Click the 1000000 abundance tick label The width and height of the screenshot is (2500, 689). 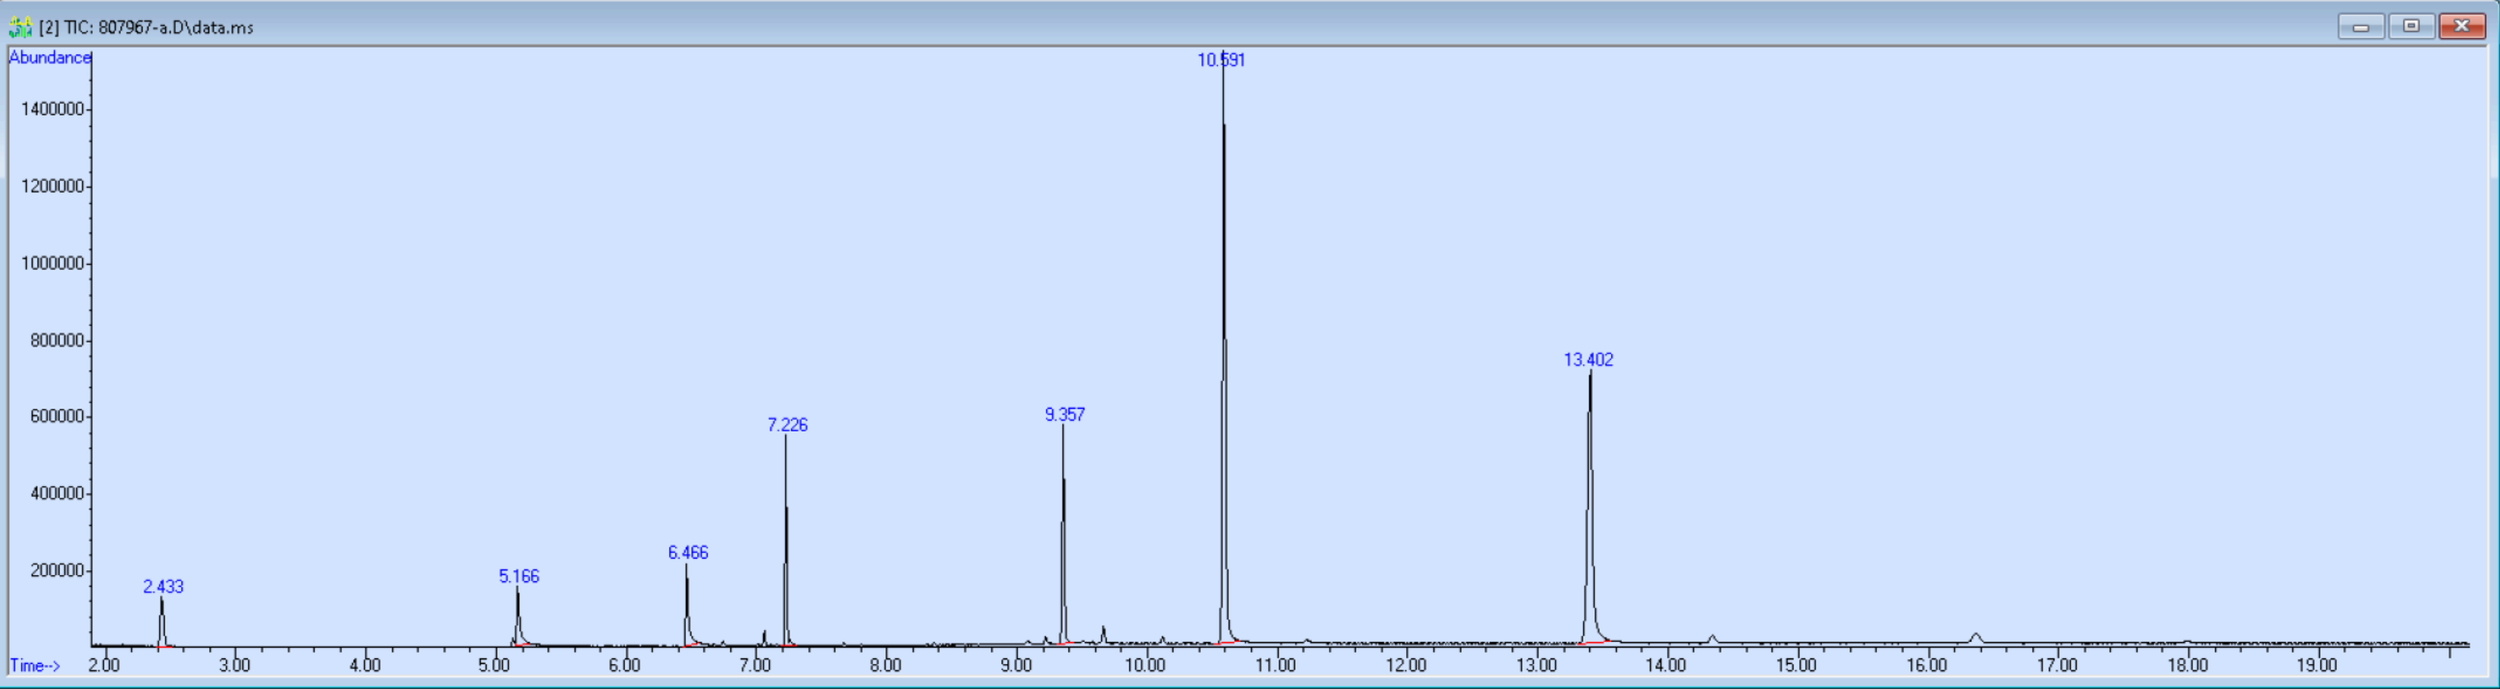click(x=52, y=264)
